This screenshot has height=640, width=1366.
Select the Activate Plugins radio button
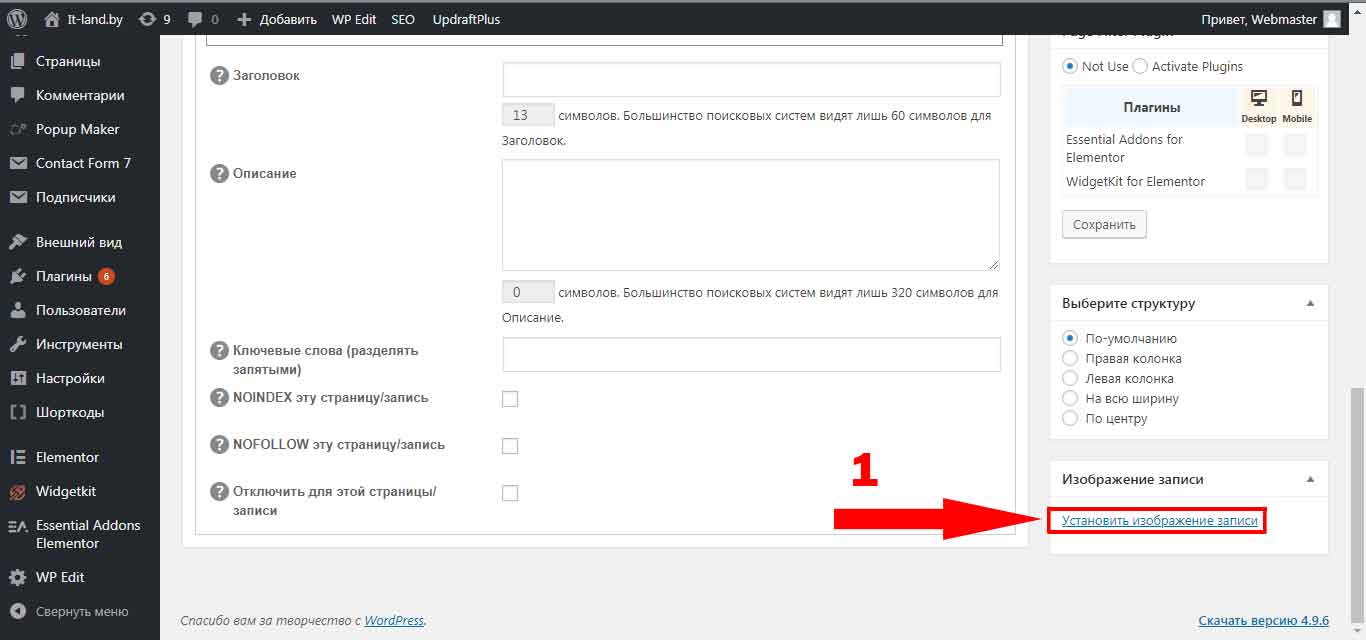1140,67
